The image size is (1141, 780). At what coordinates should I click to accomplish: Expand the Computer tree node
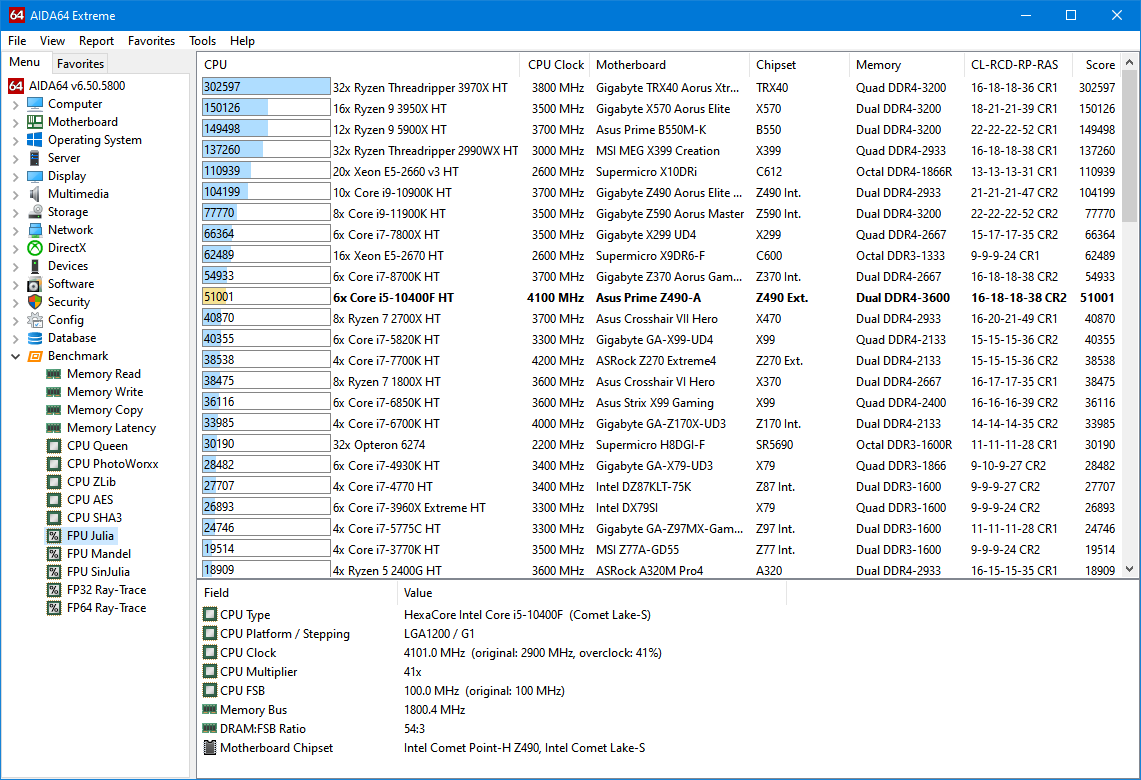tap(15, 104)
